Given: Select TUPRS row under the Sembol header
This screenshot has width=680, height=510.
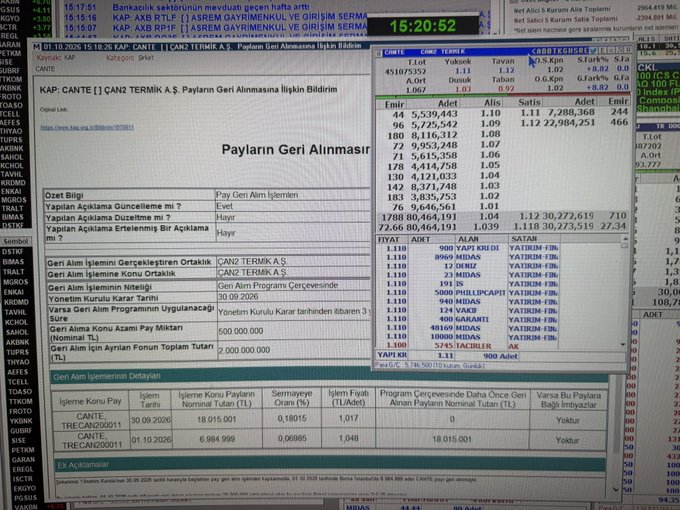Looking at the screenshot, I should (18, 352).
